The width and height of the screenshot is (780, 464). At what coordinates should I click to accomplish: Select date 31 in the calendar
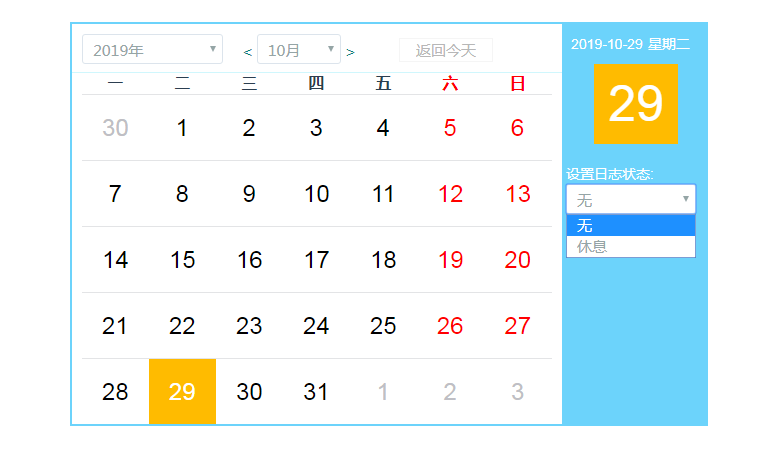pyautogui.click(x=316, y=391)
